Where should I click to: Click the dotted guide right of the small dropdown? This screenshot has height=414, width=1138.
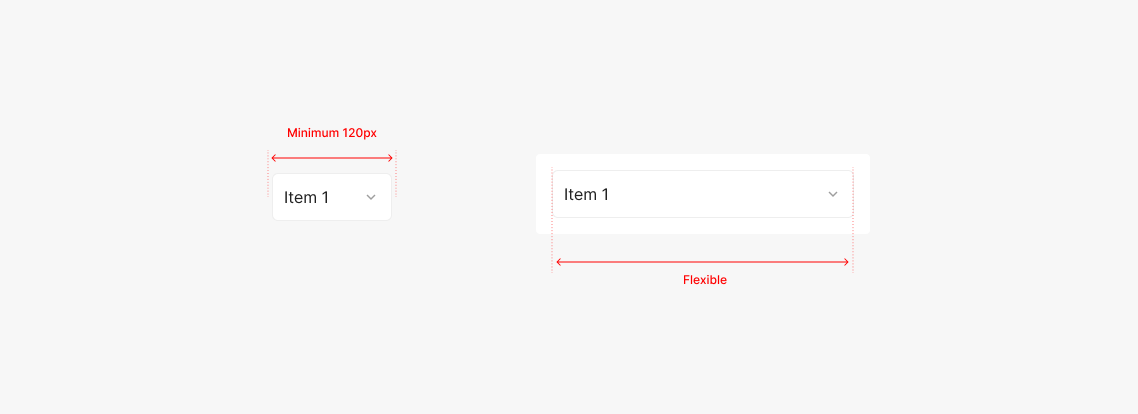396,174
